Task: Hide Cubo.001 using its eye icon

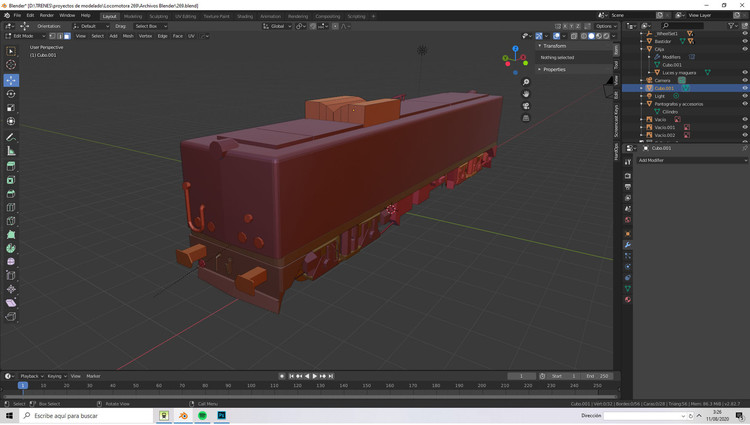Action: click(744, 88)
